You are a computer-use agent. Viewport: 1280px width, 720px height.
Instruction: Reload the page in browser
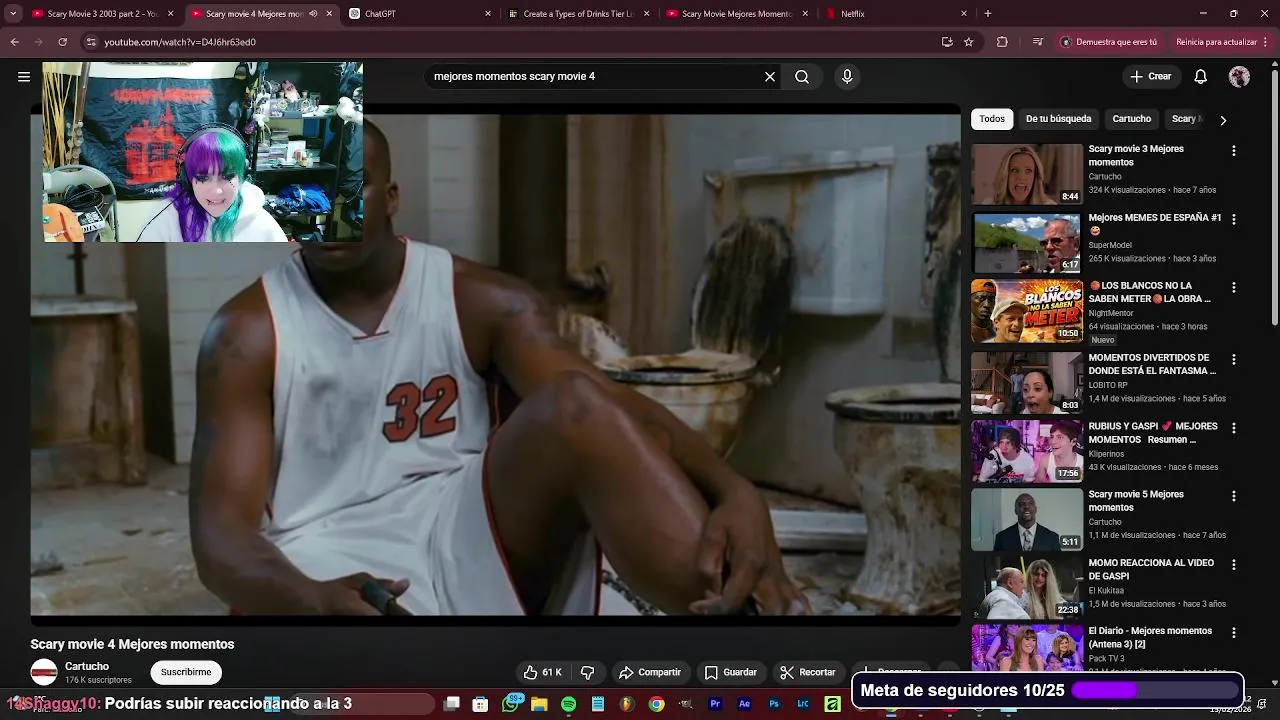[x=62, y=42]
